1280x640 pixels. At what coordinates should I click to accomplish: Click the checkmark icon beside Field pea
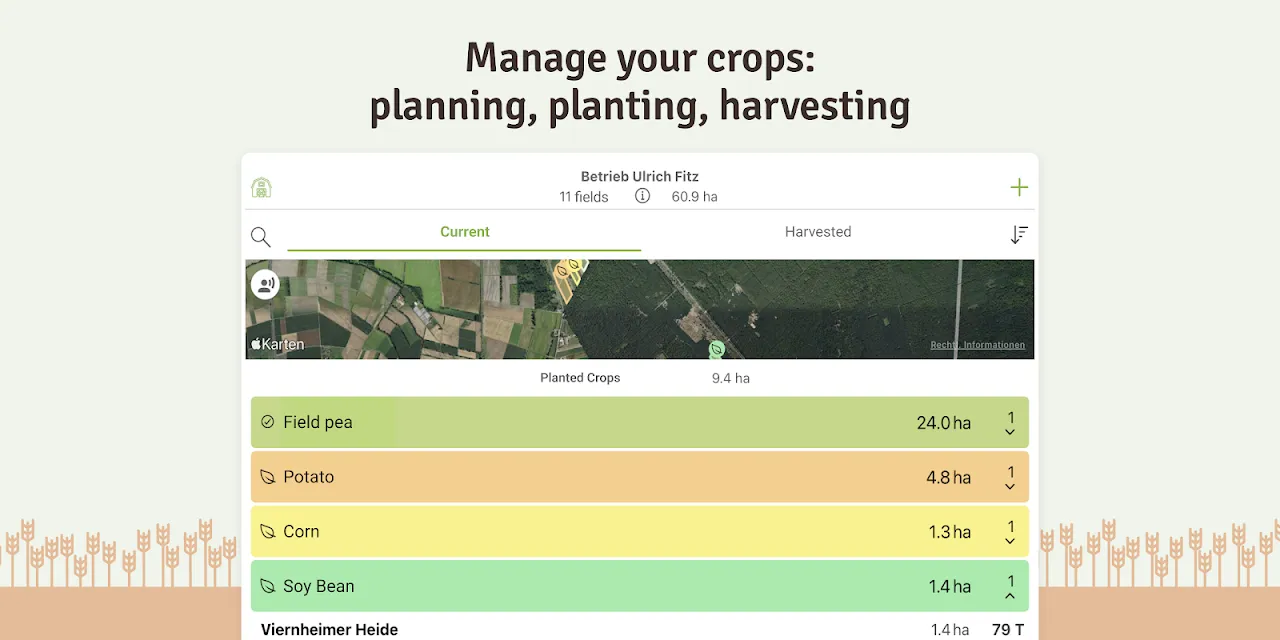coord(267,422)
